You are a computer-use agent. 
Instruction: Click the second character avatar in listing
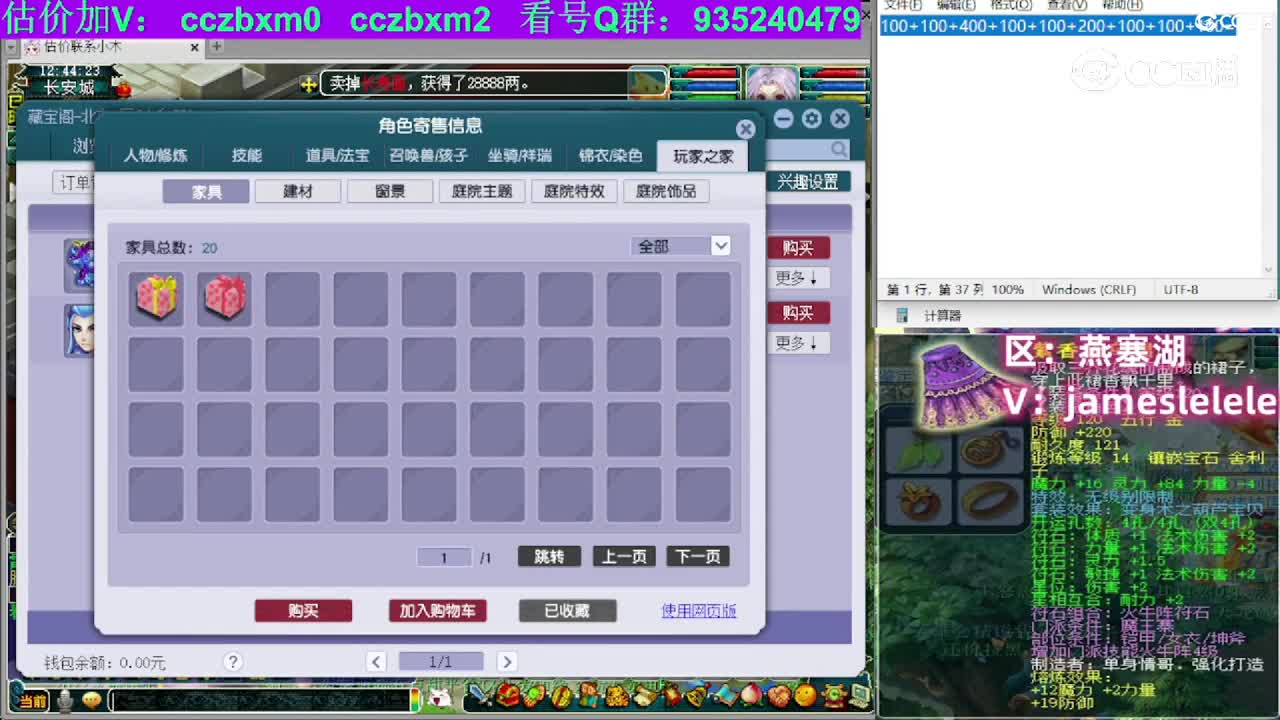[x=79, y=330]
